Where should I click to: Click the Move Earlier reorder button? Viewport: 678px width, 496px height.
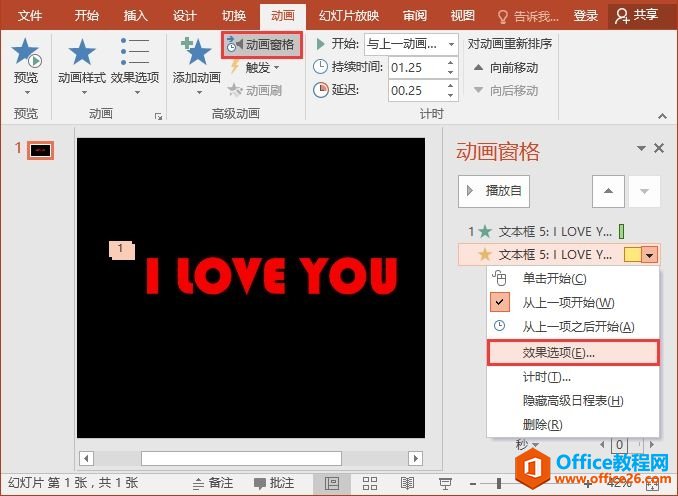tap(506, 67)
